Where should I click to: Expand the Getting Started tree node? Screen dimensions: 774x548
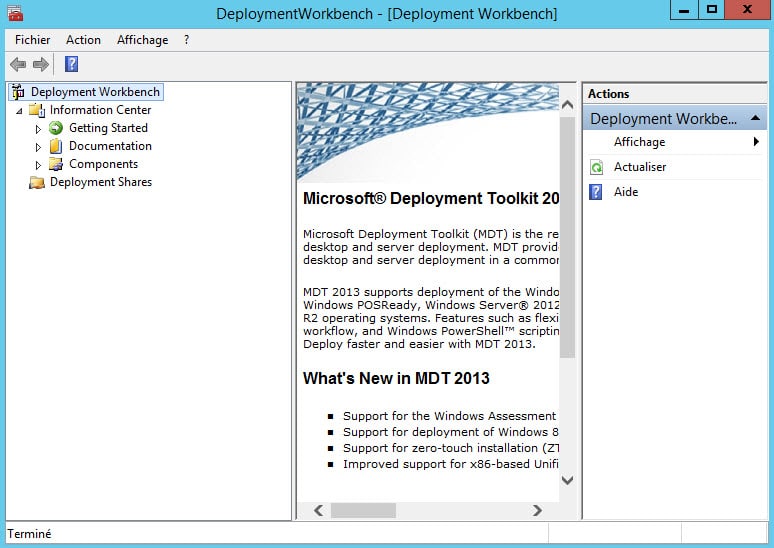38,129
